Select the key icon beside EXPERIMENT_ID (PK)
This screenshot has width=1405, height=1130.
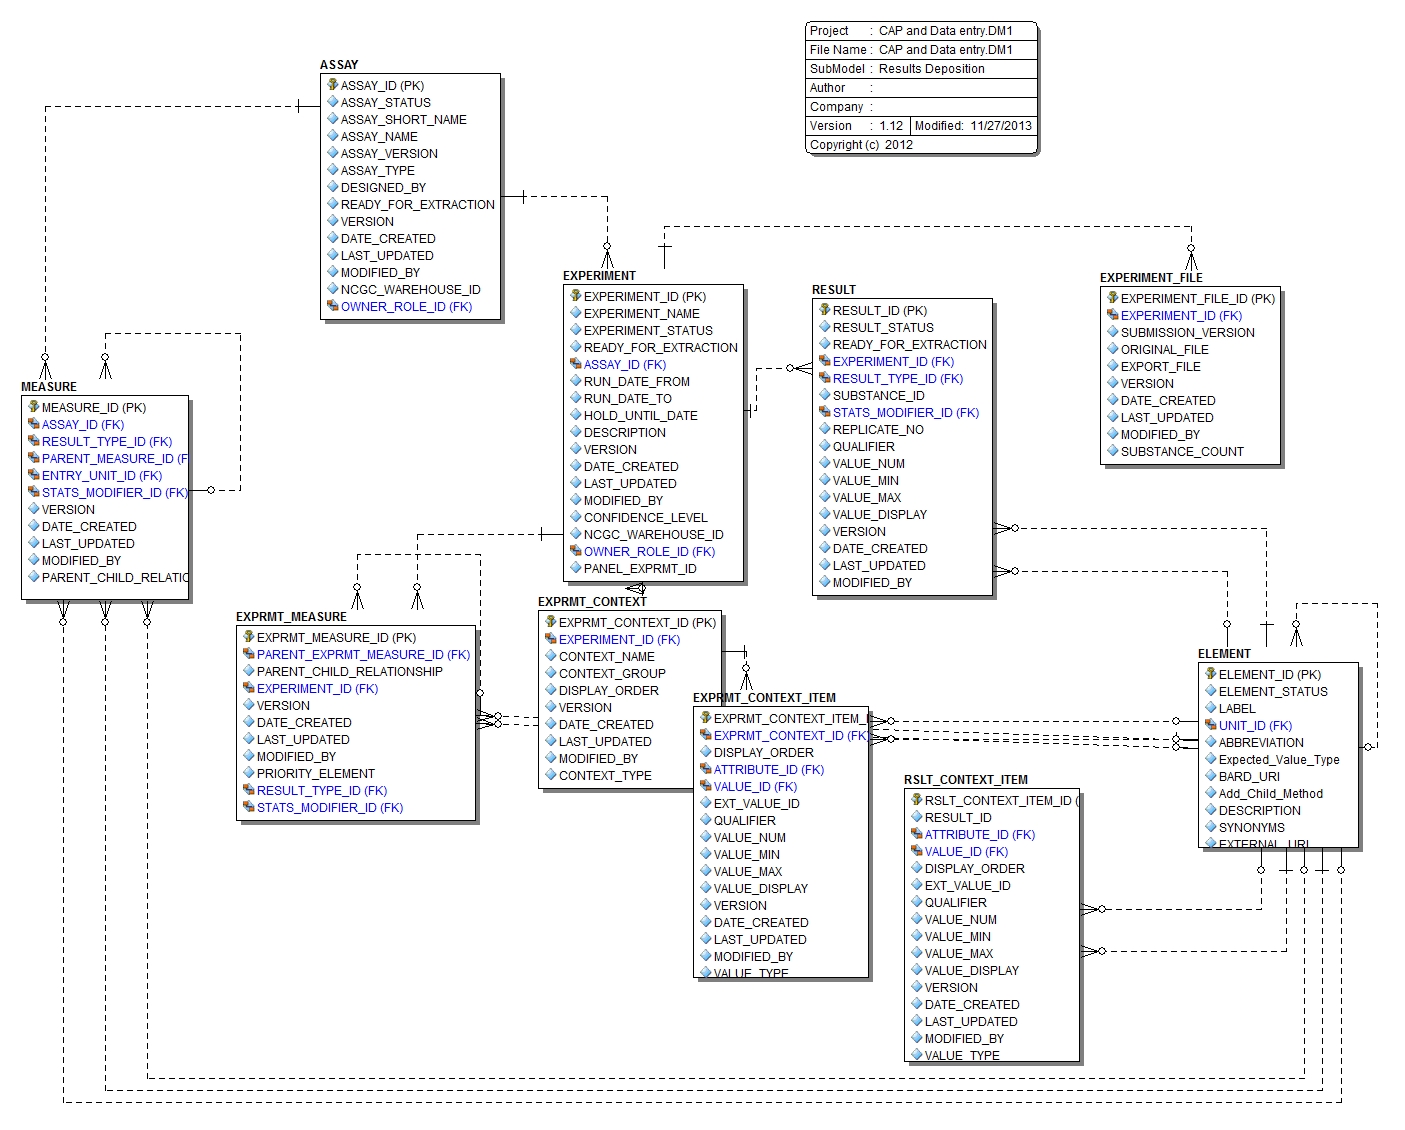click(573, 297)
